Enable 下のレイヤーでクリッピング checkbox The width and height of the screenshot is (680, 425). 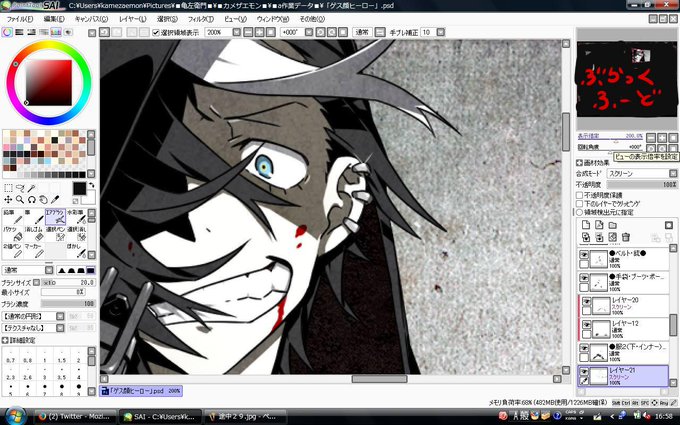coord(579,203)
